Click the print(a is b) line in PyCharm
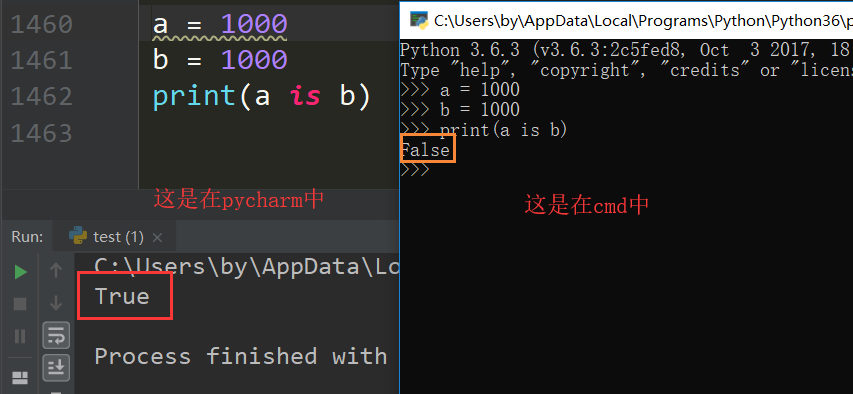This screenshot has width=853, height=394. point(262,96)
